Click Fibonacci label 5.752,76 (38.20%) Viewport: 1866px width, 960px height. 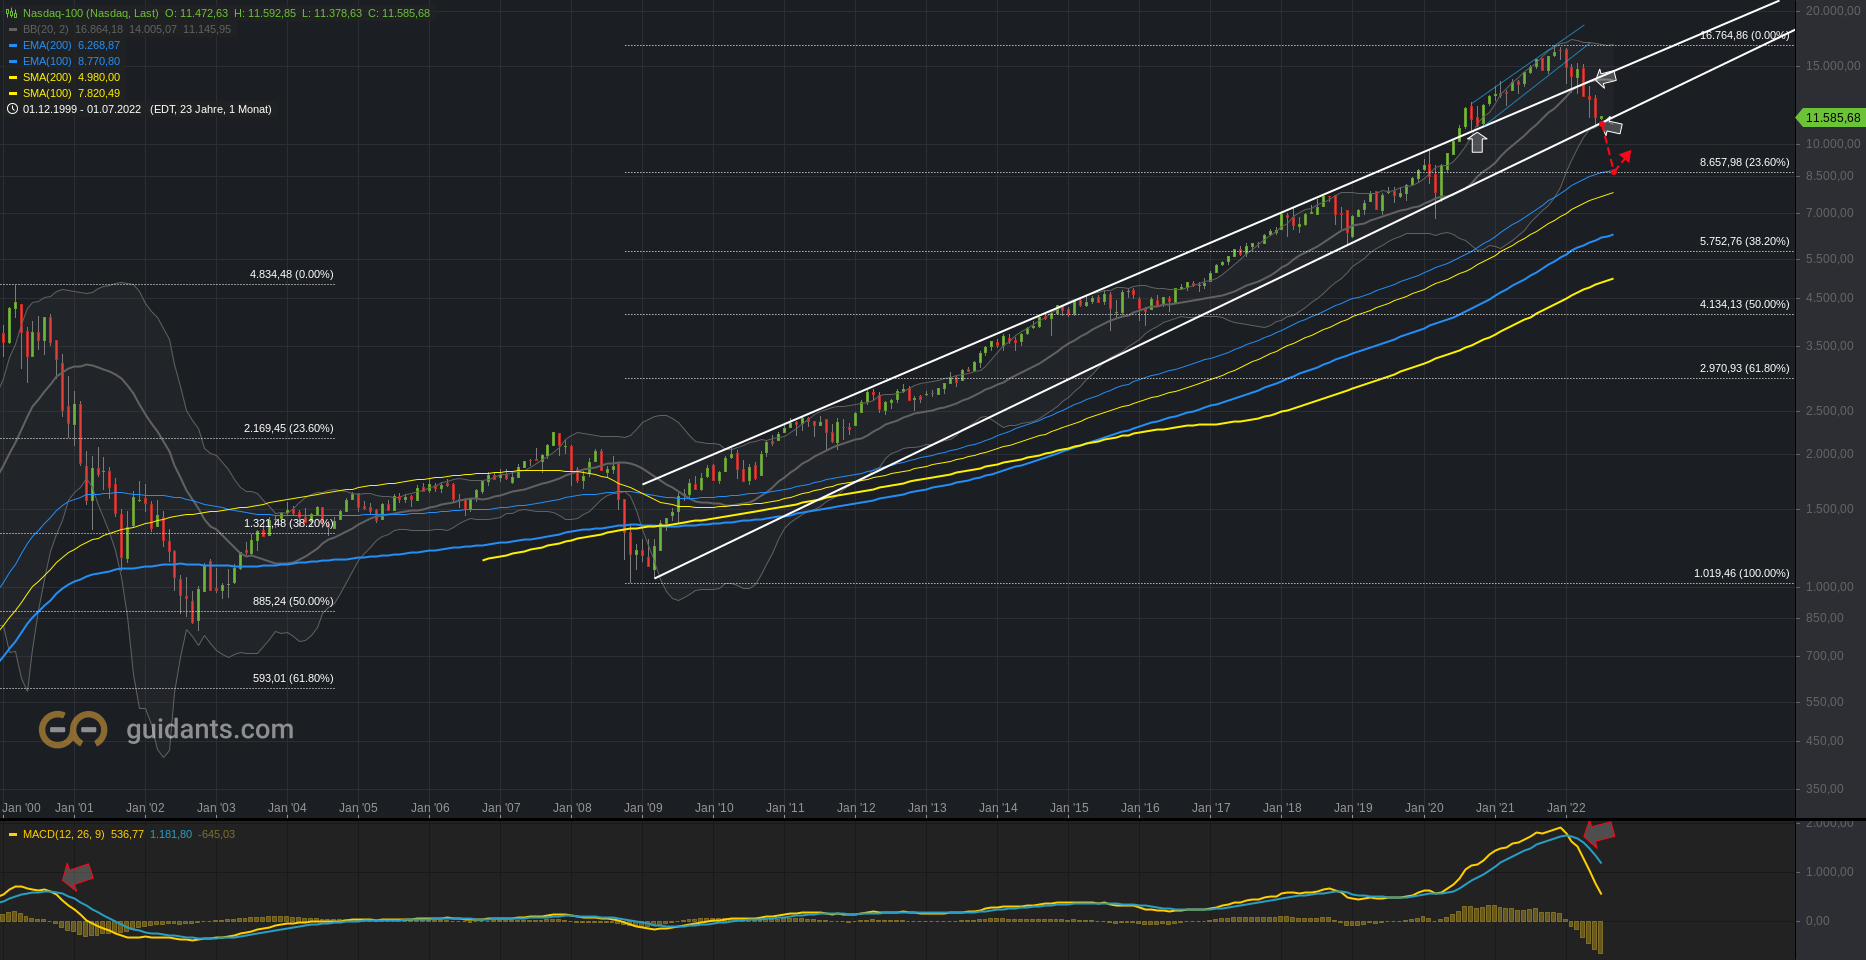tap(1745, 241)
